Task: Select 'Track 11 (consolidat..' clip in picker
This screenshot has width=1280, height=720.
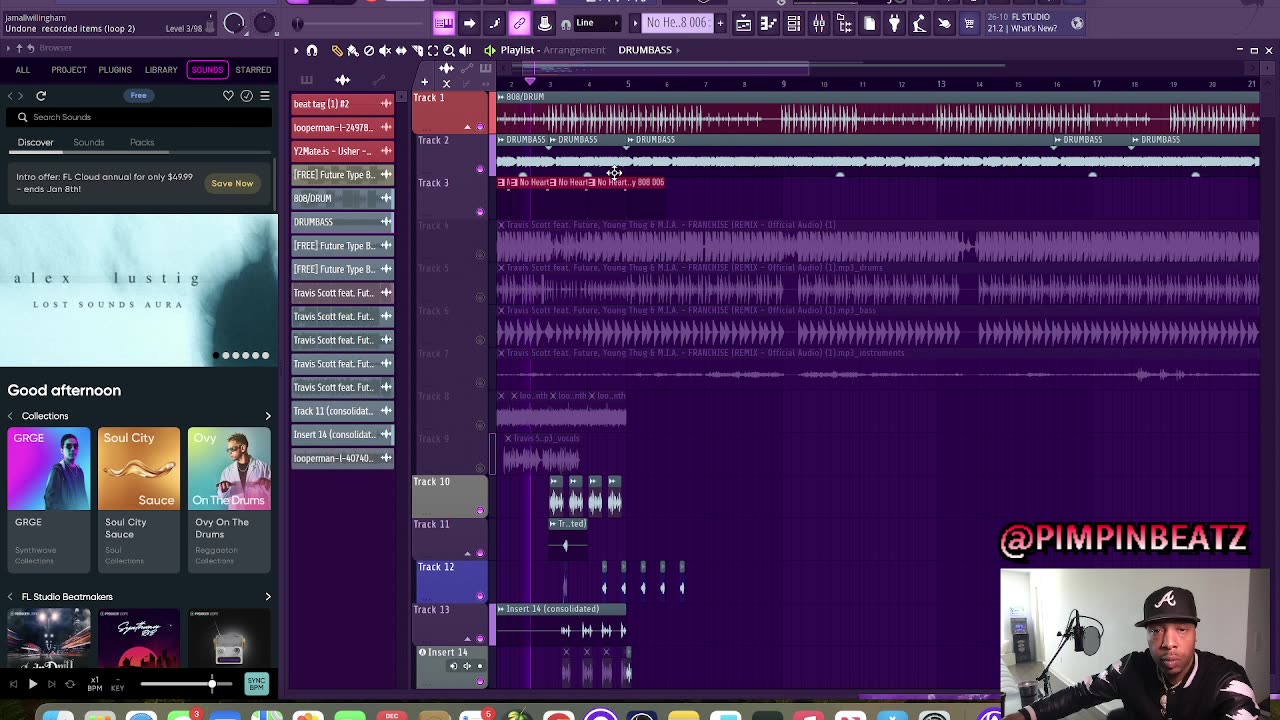Action: click(343, 411)
